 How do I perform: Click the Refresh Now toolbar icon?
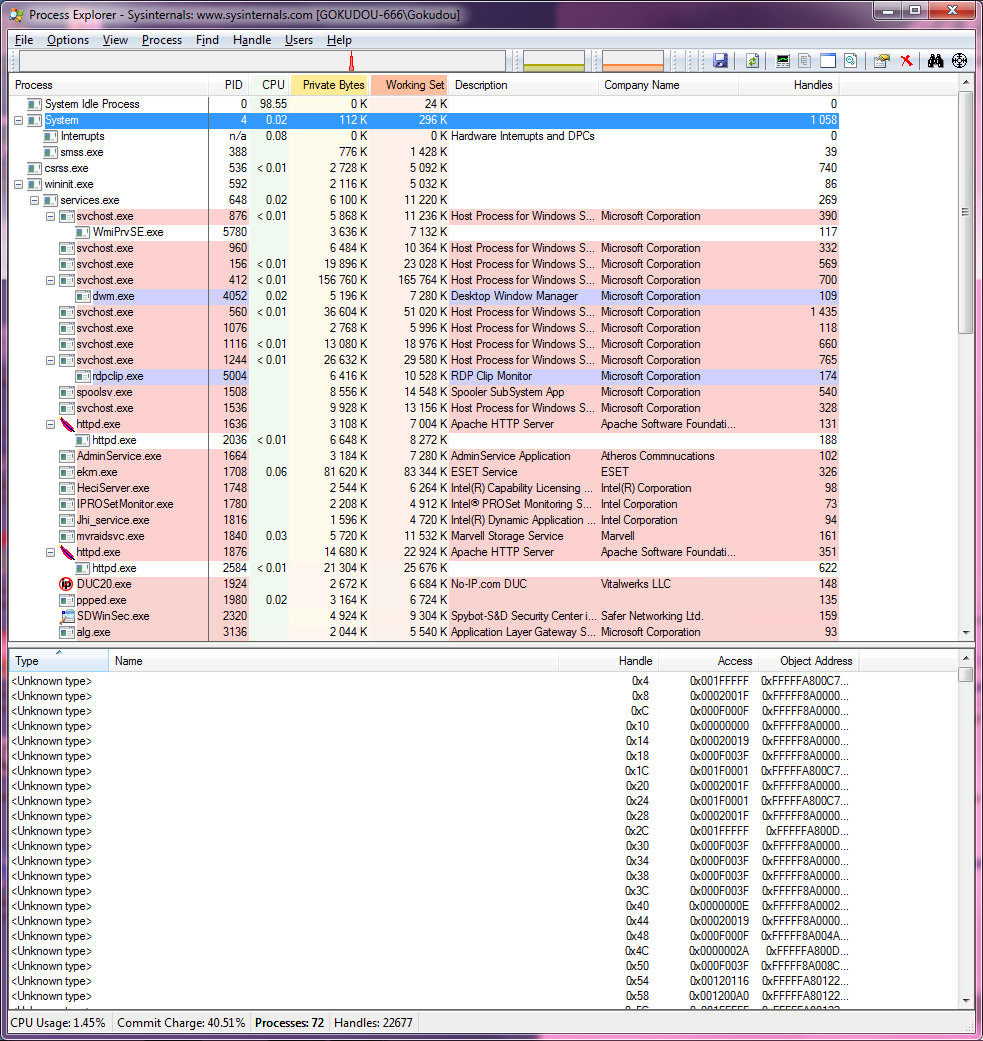point(752,61)
